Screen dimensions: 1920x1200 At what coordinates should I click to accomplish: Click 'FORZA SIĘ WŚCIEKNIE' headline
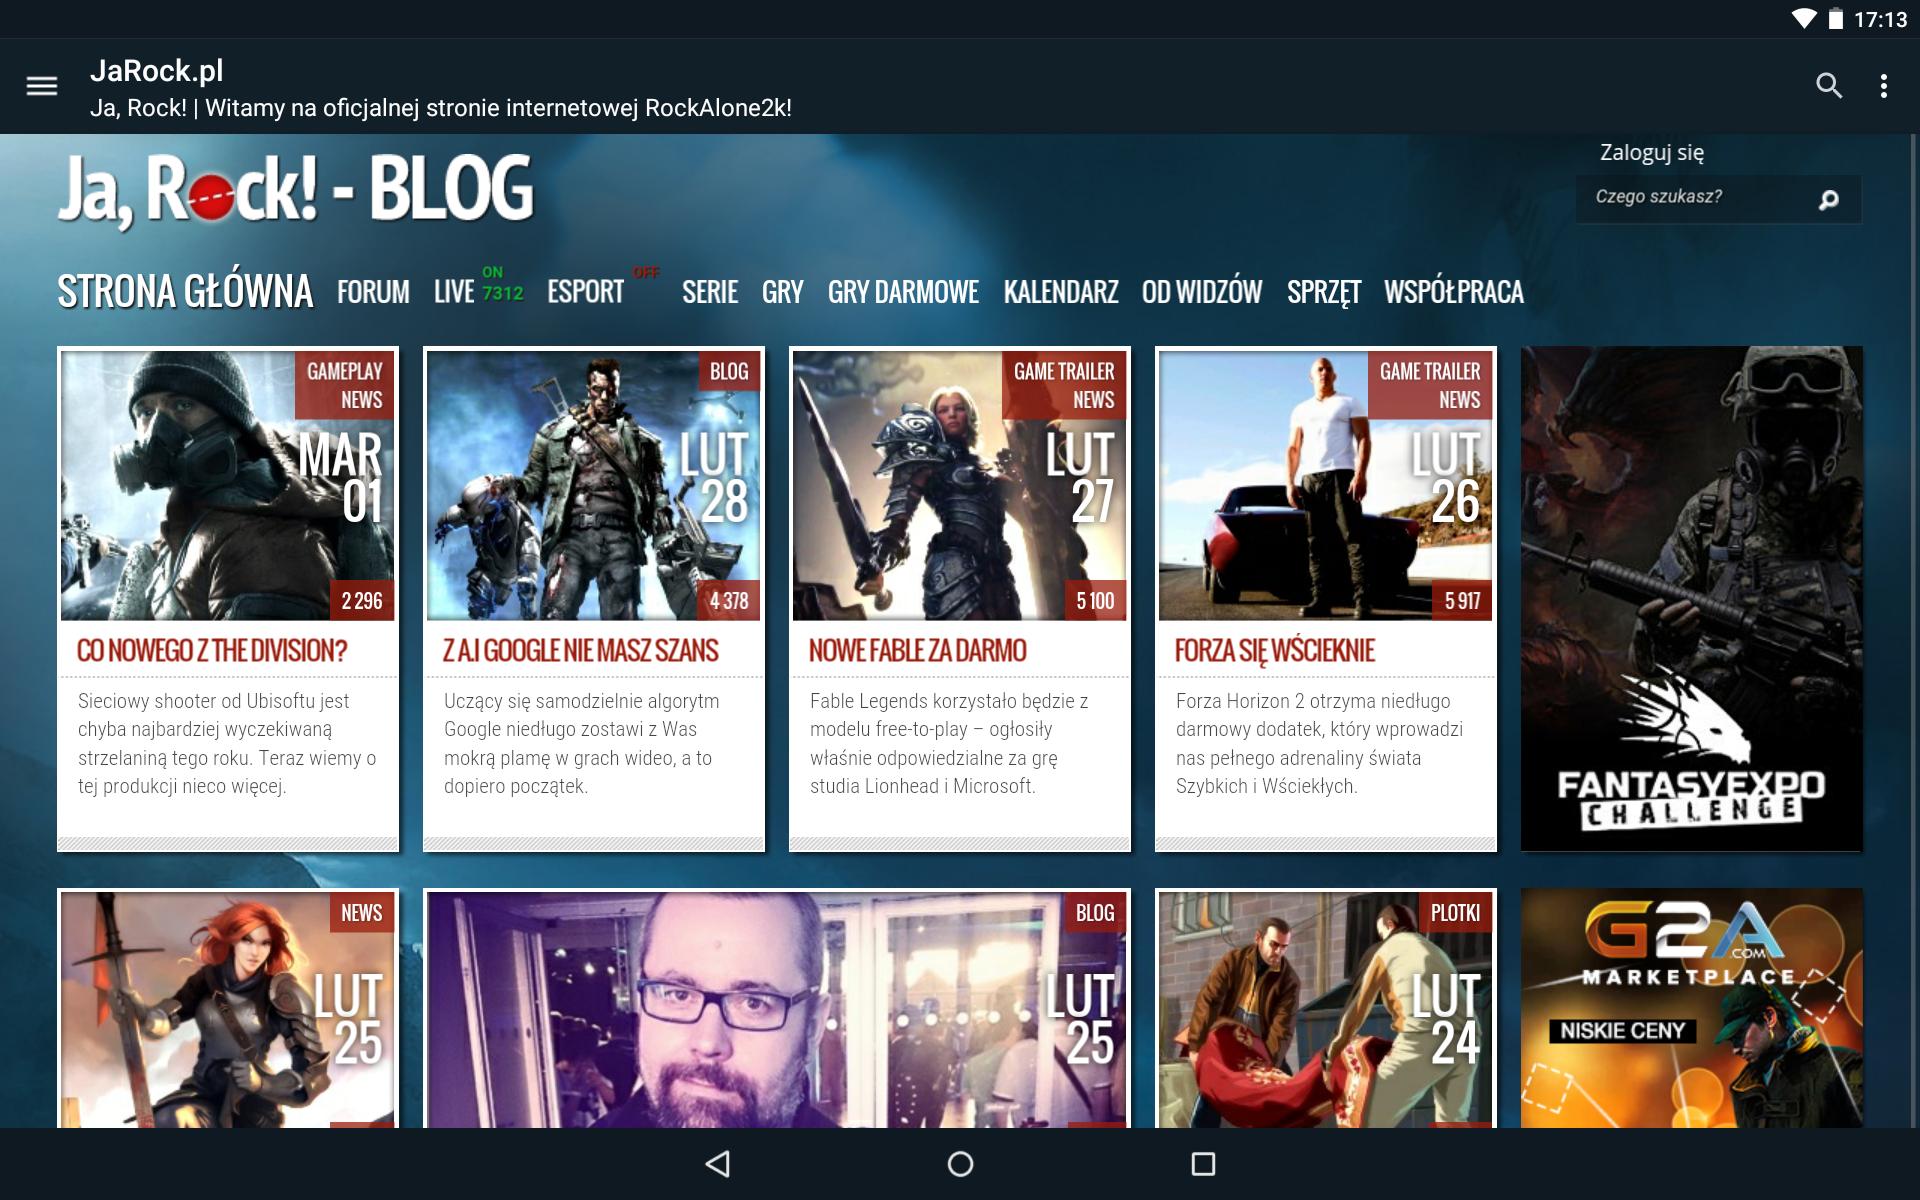click(x=1275, y=651)
